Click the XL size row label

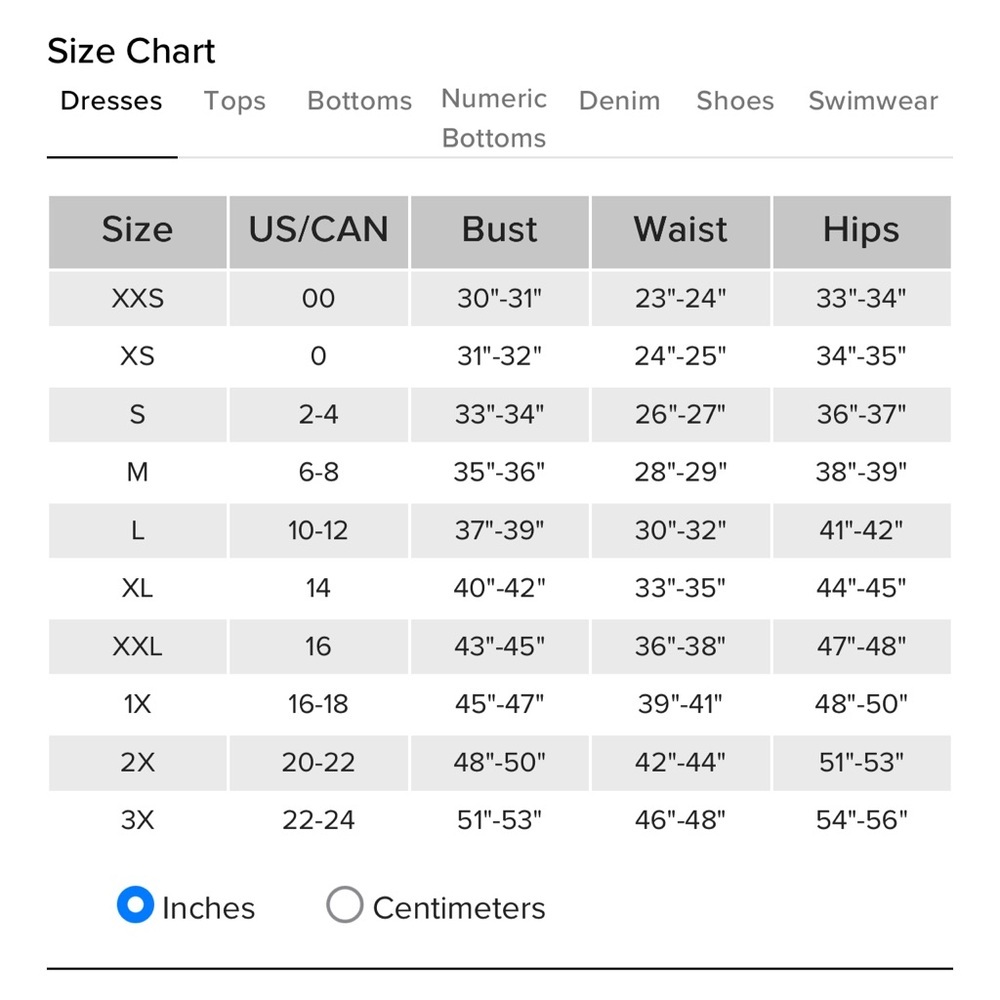138,588
